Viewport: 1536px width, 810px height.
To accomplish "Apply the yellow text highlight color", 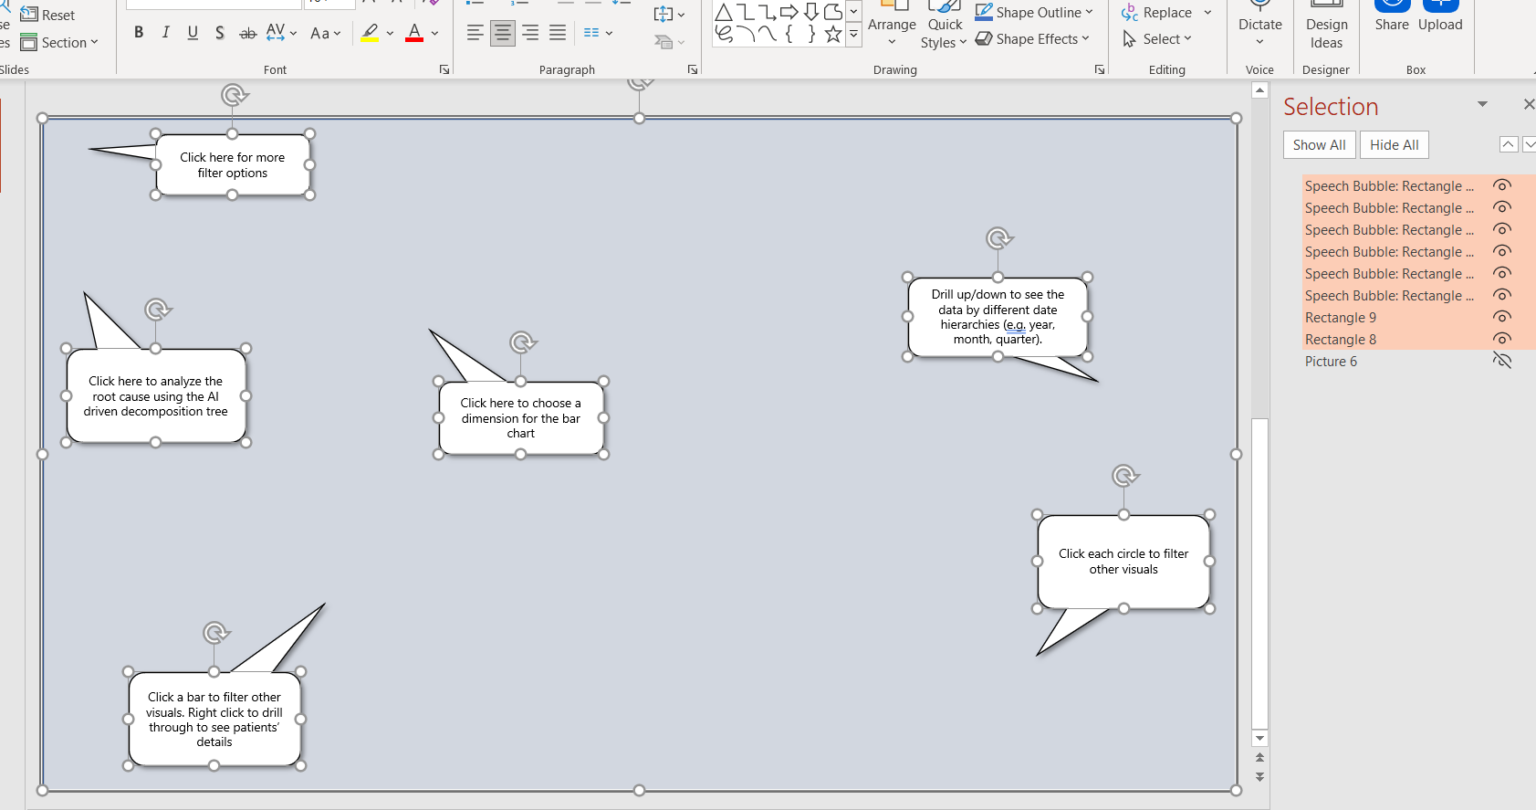I will point(370,33).
